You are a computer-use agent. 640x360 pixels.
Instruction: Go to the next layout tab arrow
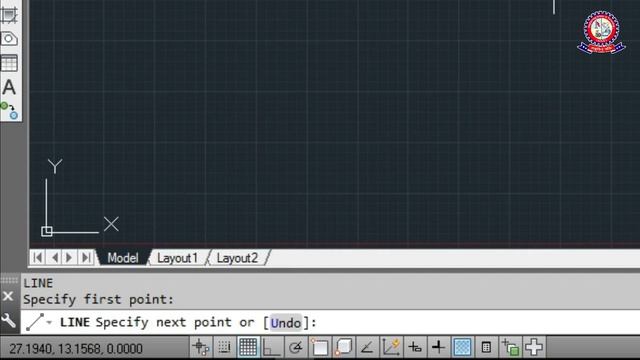[x=69, y=258]
